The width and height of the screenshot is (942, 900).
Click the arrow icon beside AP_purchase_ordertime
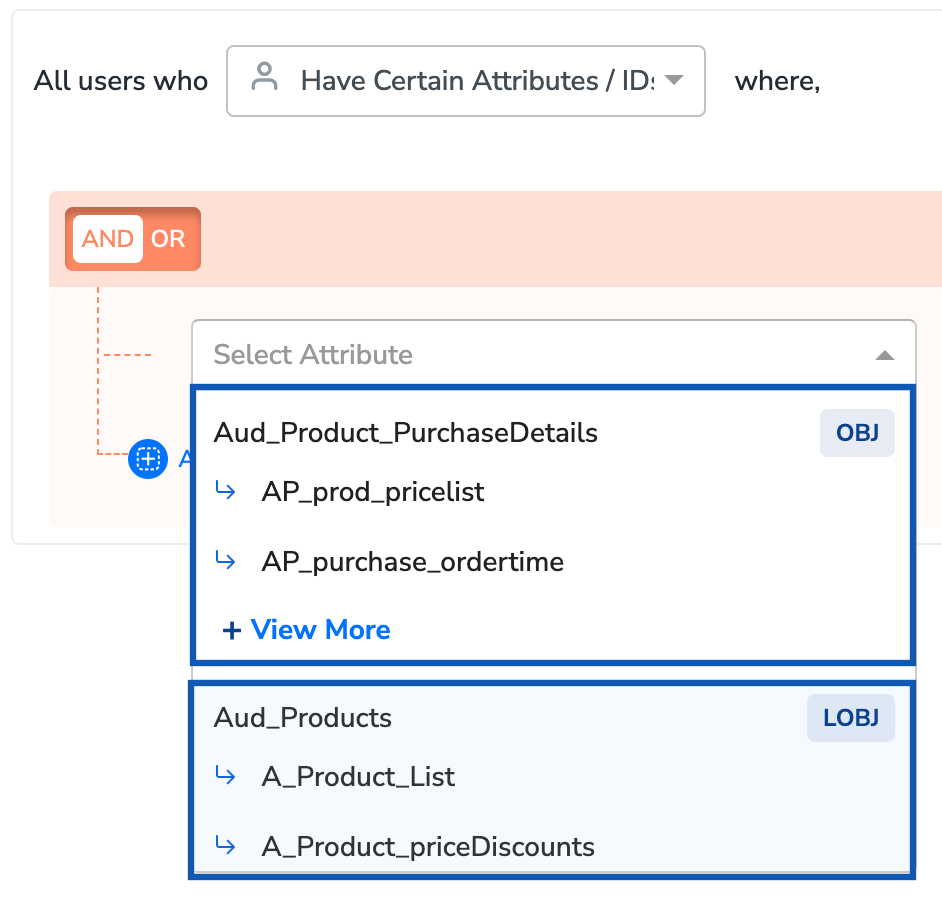(226, 561)
